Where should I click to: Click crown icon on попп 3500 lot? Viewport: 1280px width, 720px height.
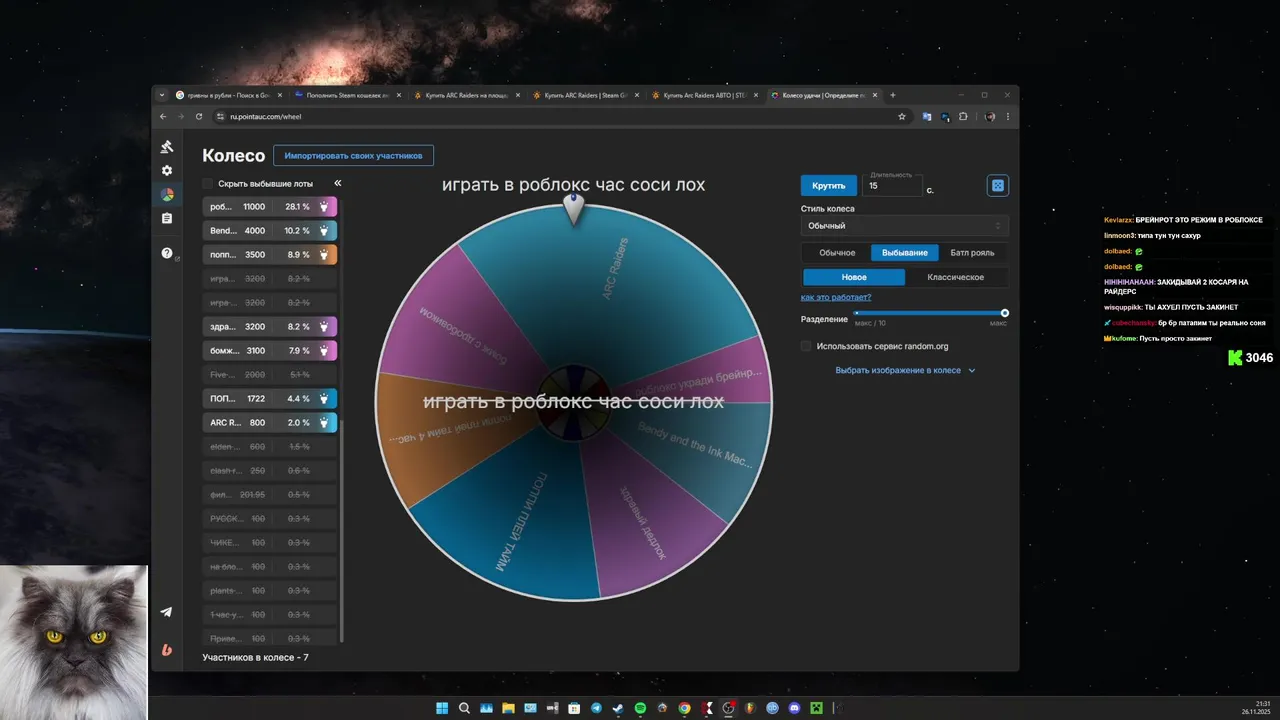coord(324,255)
